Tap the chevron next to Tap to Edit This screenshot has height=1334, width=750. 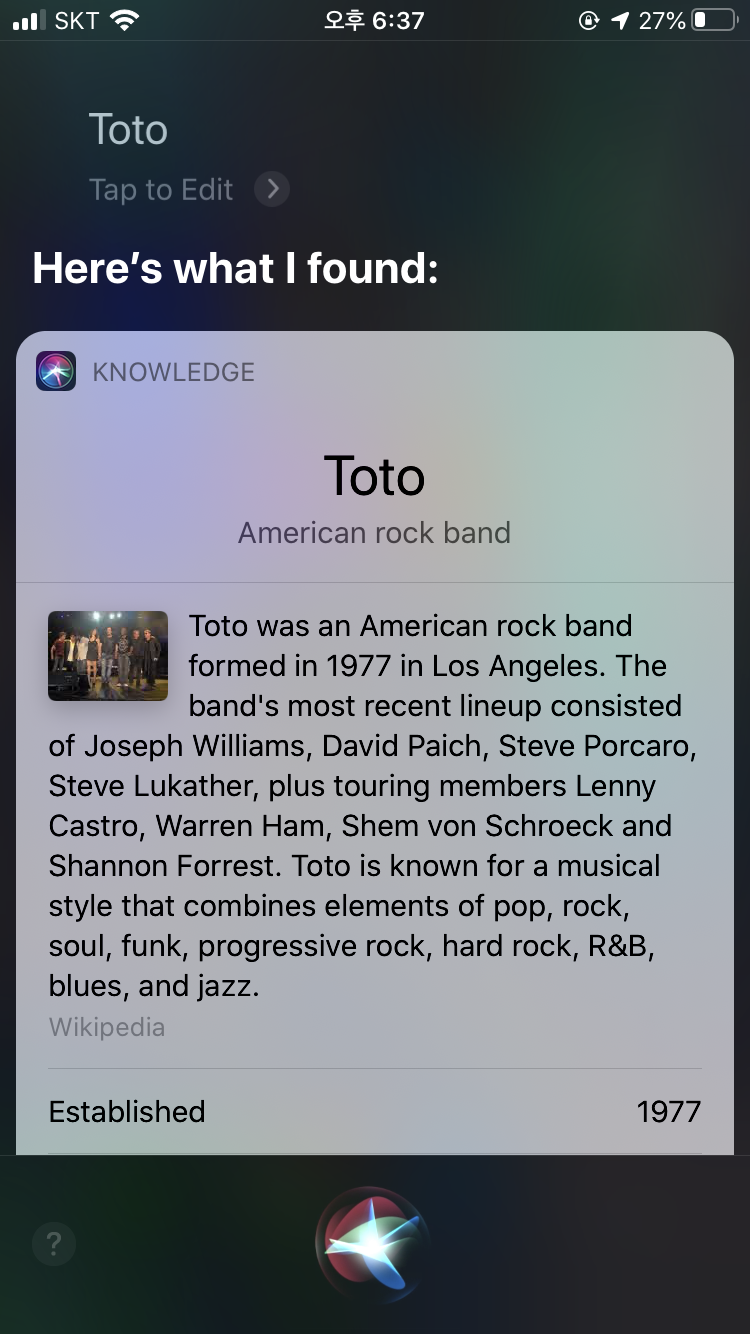[272, 189]
